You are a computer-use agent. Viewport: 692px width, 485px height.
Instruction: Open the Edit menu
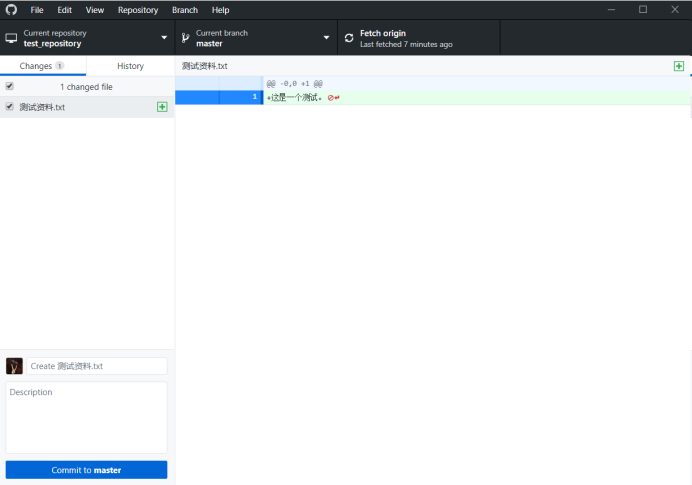pyautogui.click(x=64, y=10)
